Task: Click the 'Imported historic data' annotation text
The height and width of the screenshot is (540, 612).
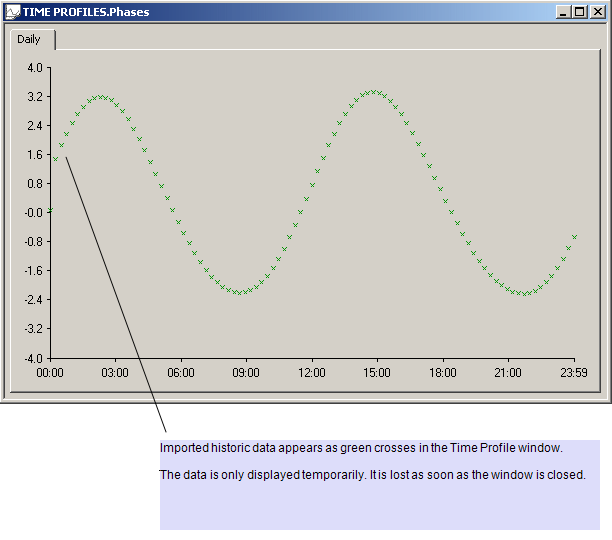Action: point(361,448)
